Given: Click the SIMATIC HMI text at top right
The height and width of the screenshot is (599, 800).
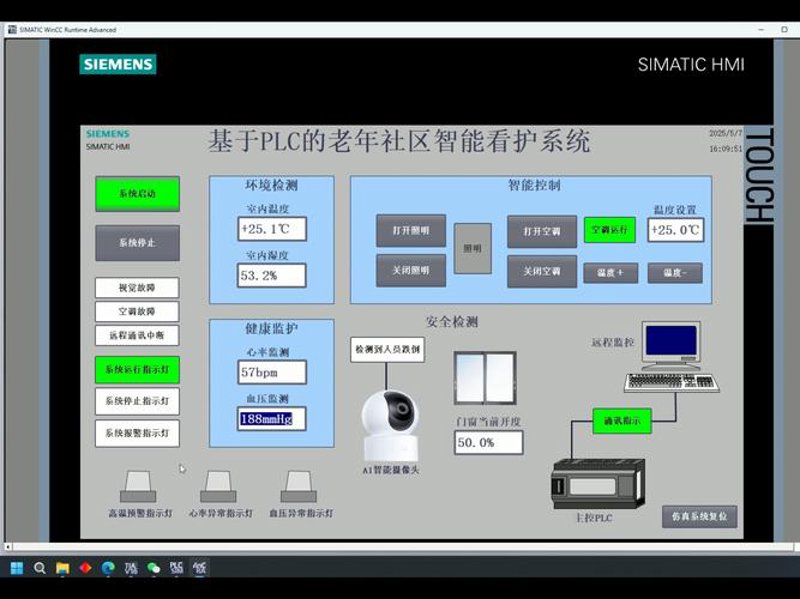Looking at the screenshot, I should [x=691, y=64].
